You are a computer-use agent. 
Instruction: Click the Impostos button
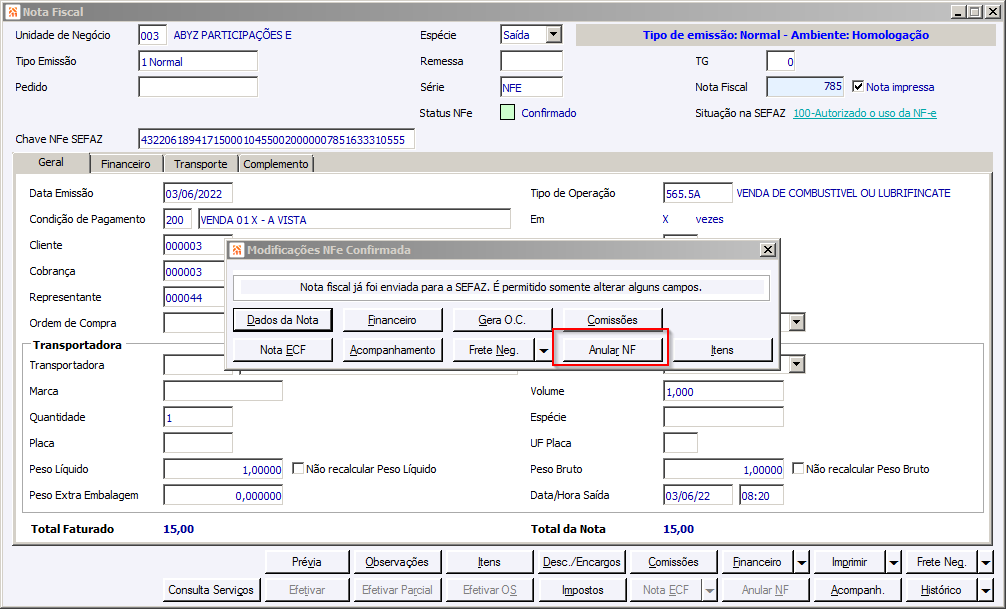583,590
